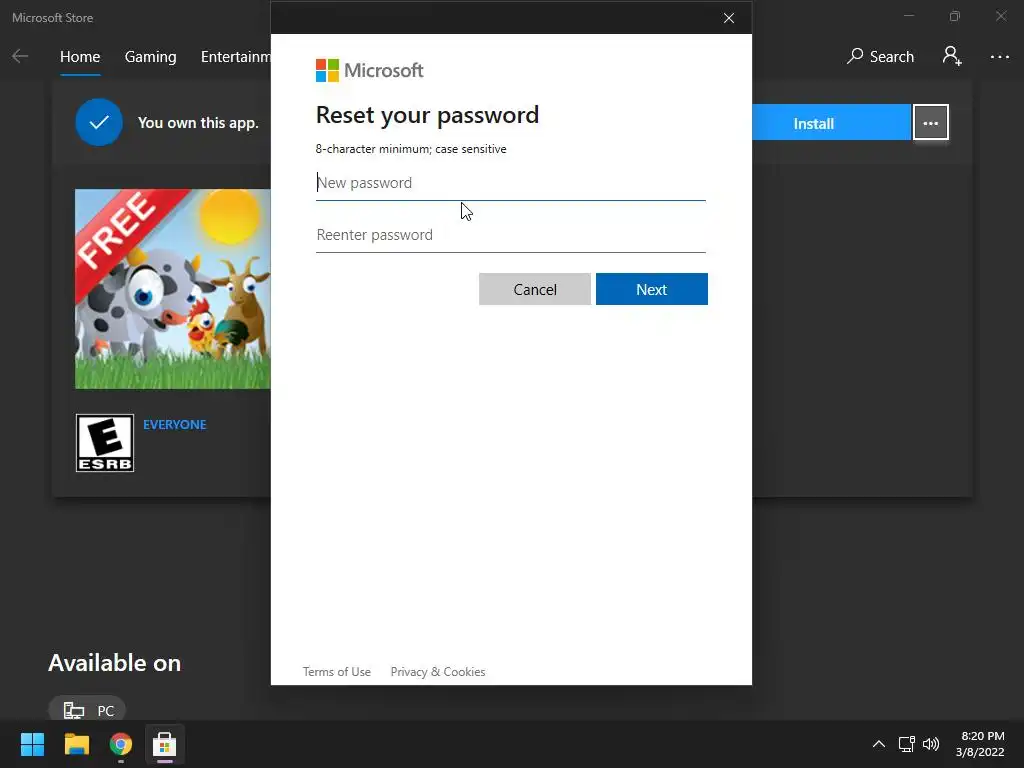Image resolution: width=1024 pixels, height=768 pixels.
Task: Switch to the Home tab
Action: click(x=80, y=57)
